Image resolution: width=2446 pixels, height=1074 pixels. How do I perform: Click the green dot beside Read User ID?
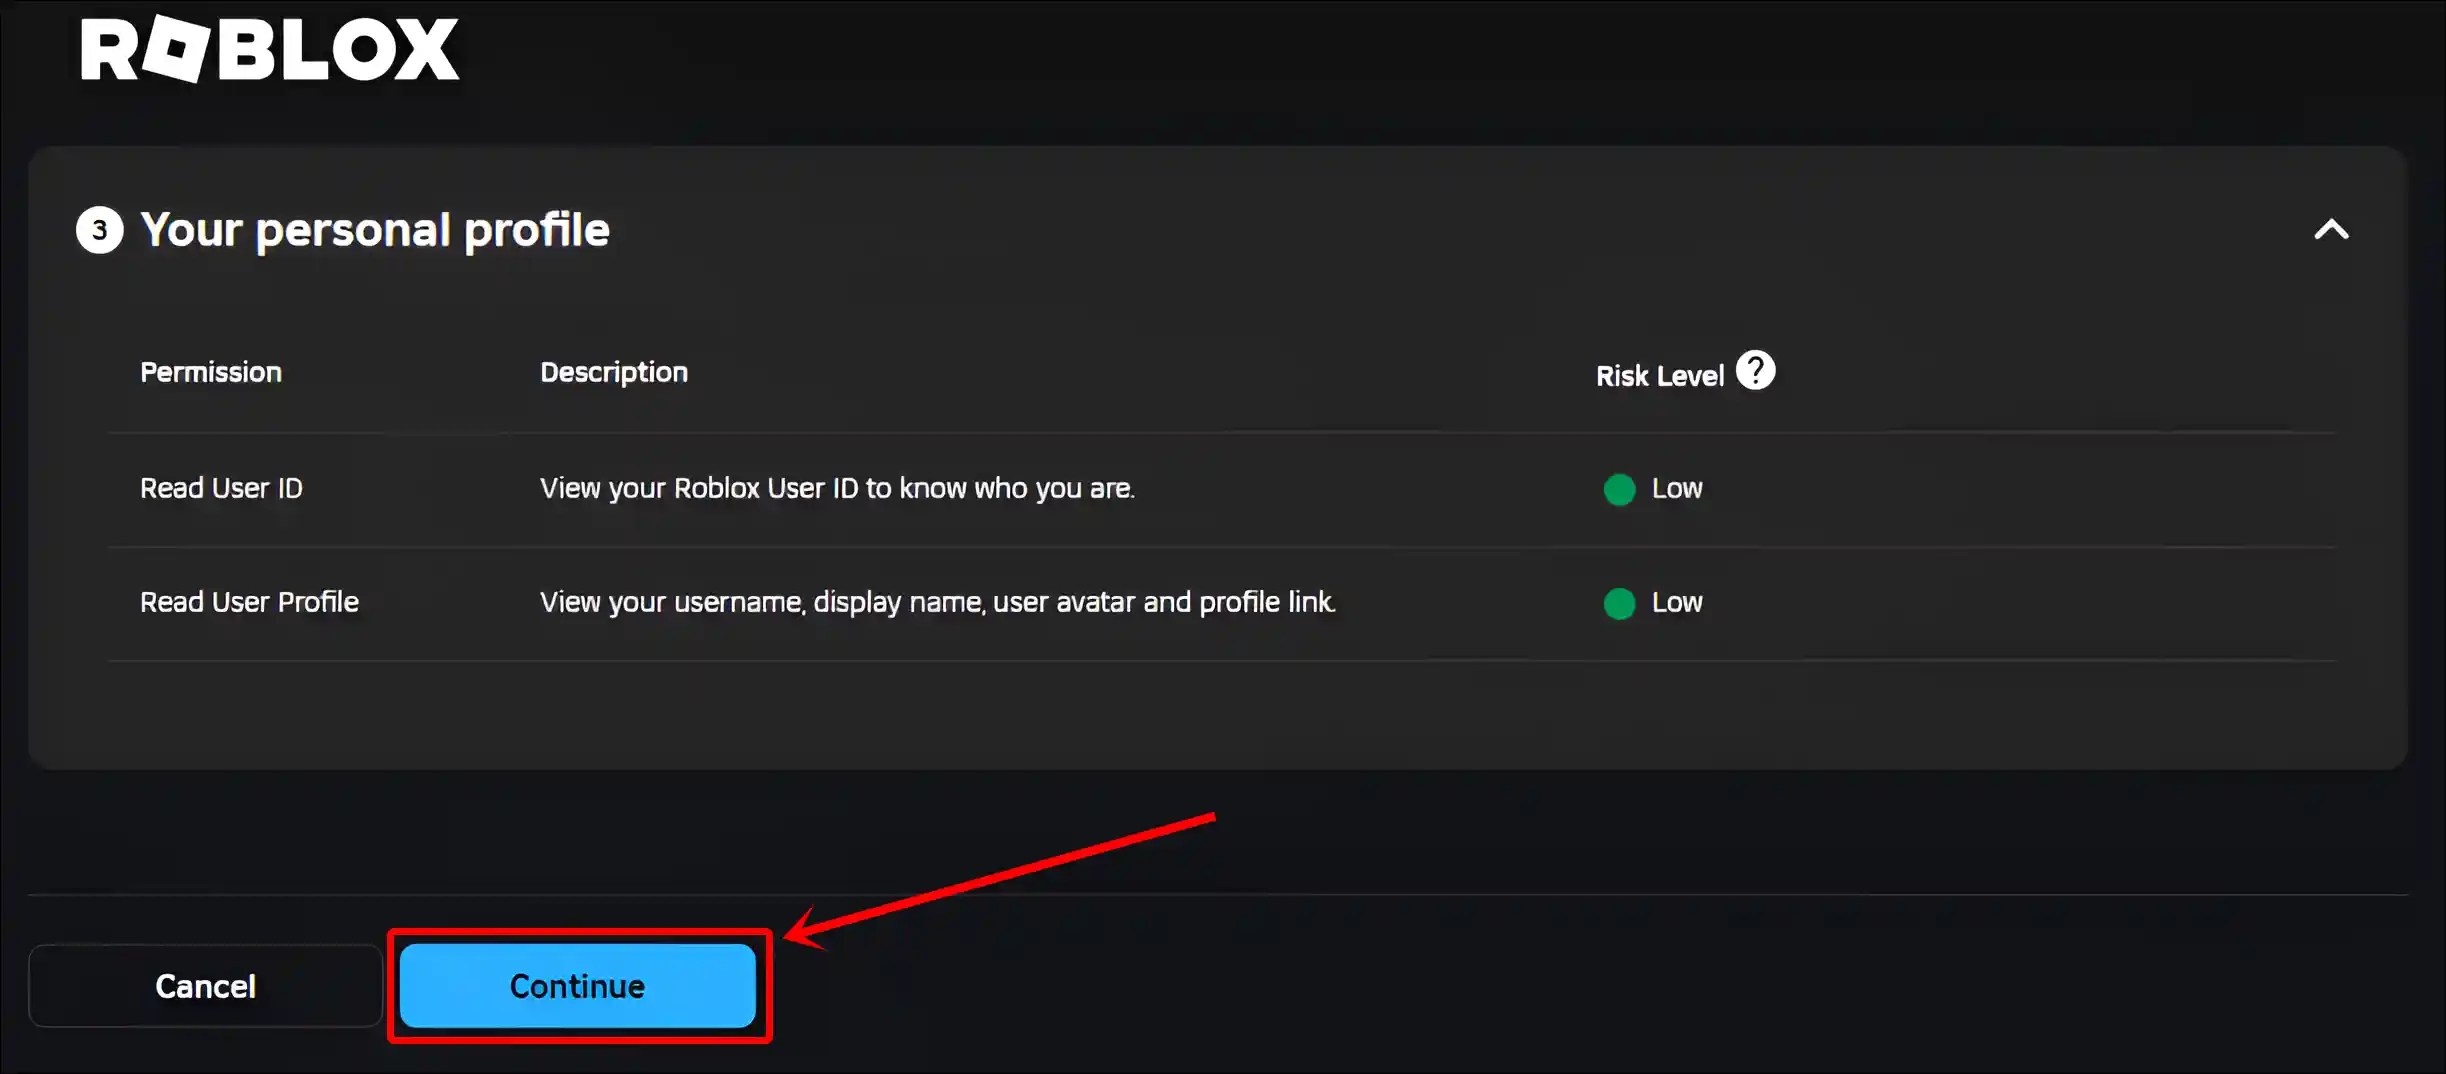(x=1619, y=489)
